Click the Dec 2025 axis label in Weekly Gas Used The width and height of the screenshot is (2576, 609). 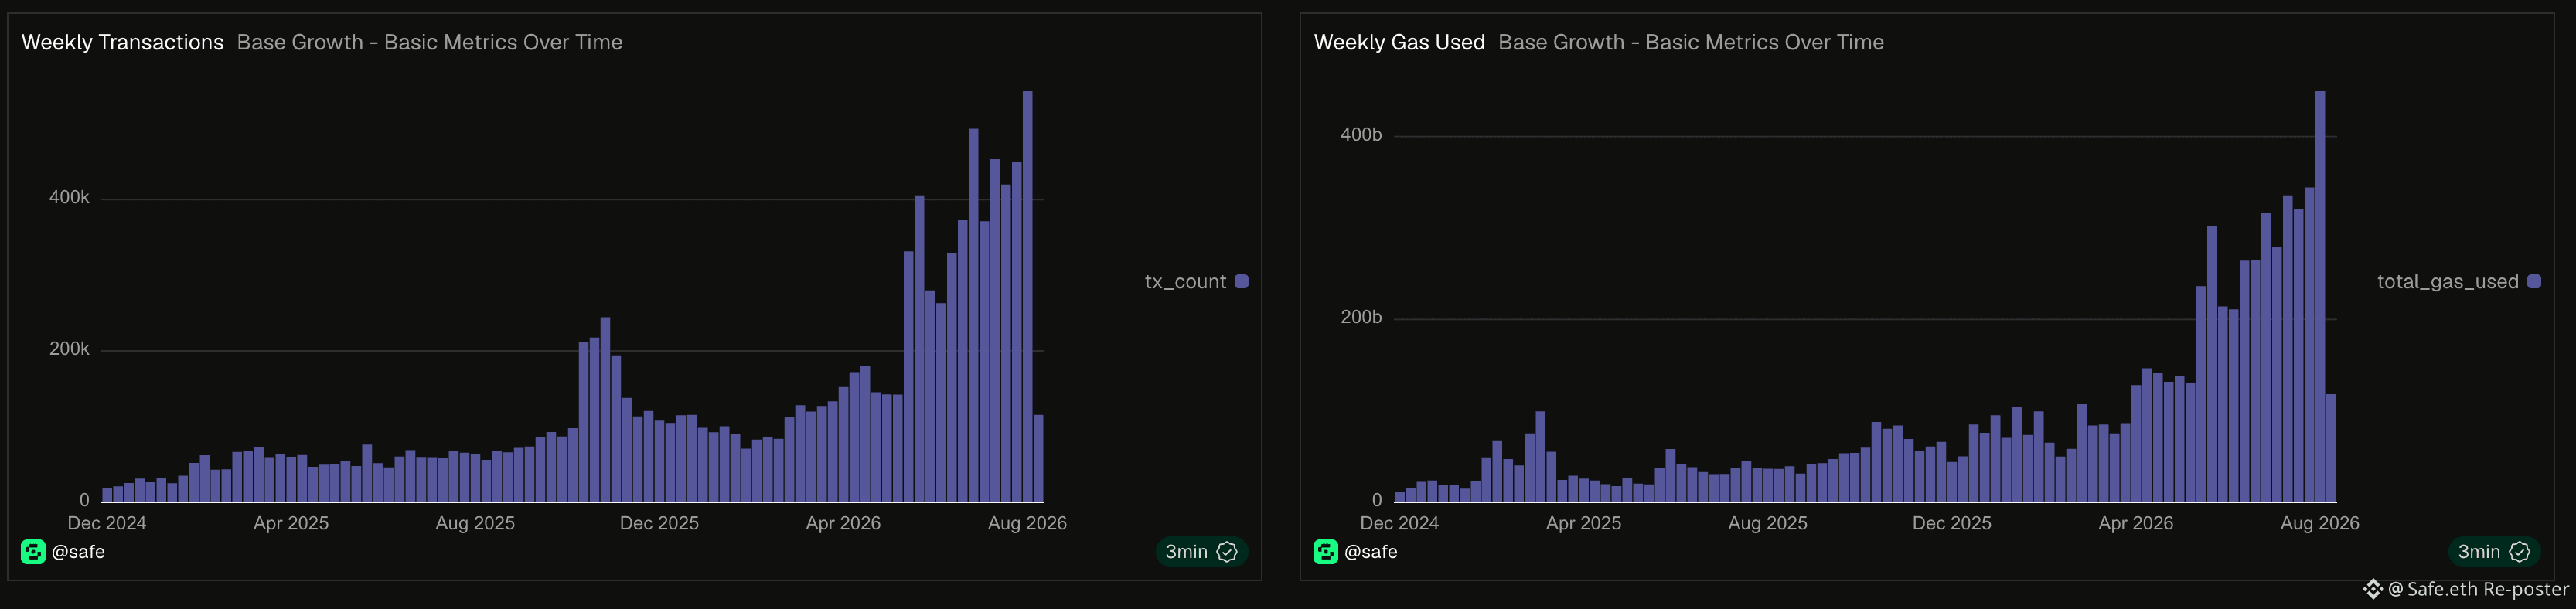[1952, 523]
